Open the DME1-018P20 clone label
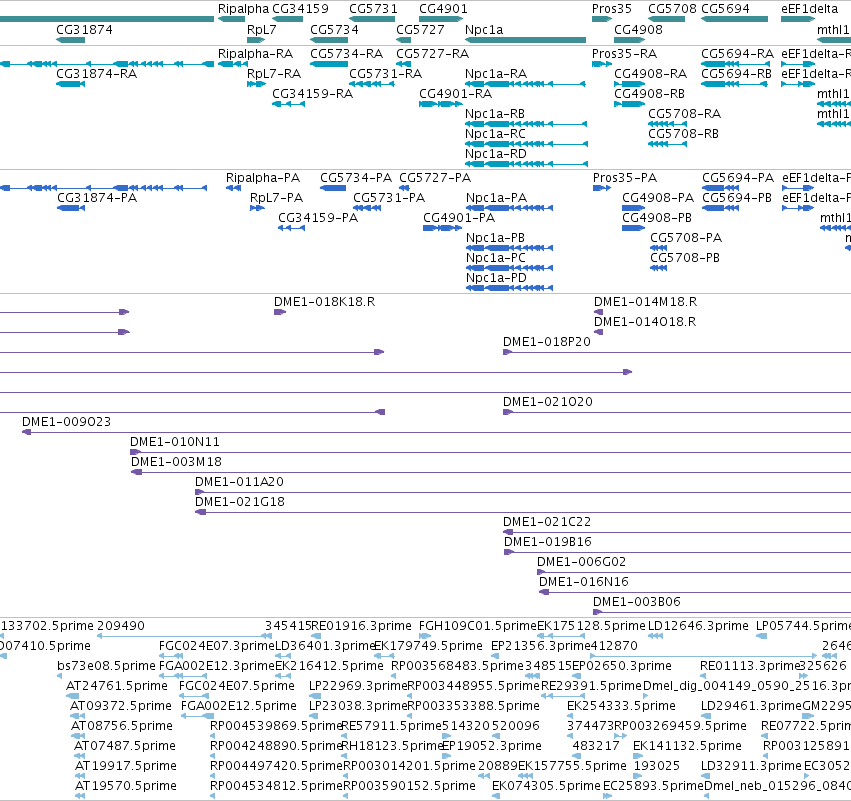The width and height of the screenshot is (851, 801). (x=547, y=342)
